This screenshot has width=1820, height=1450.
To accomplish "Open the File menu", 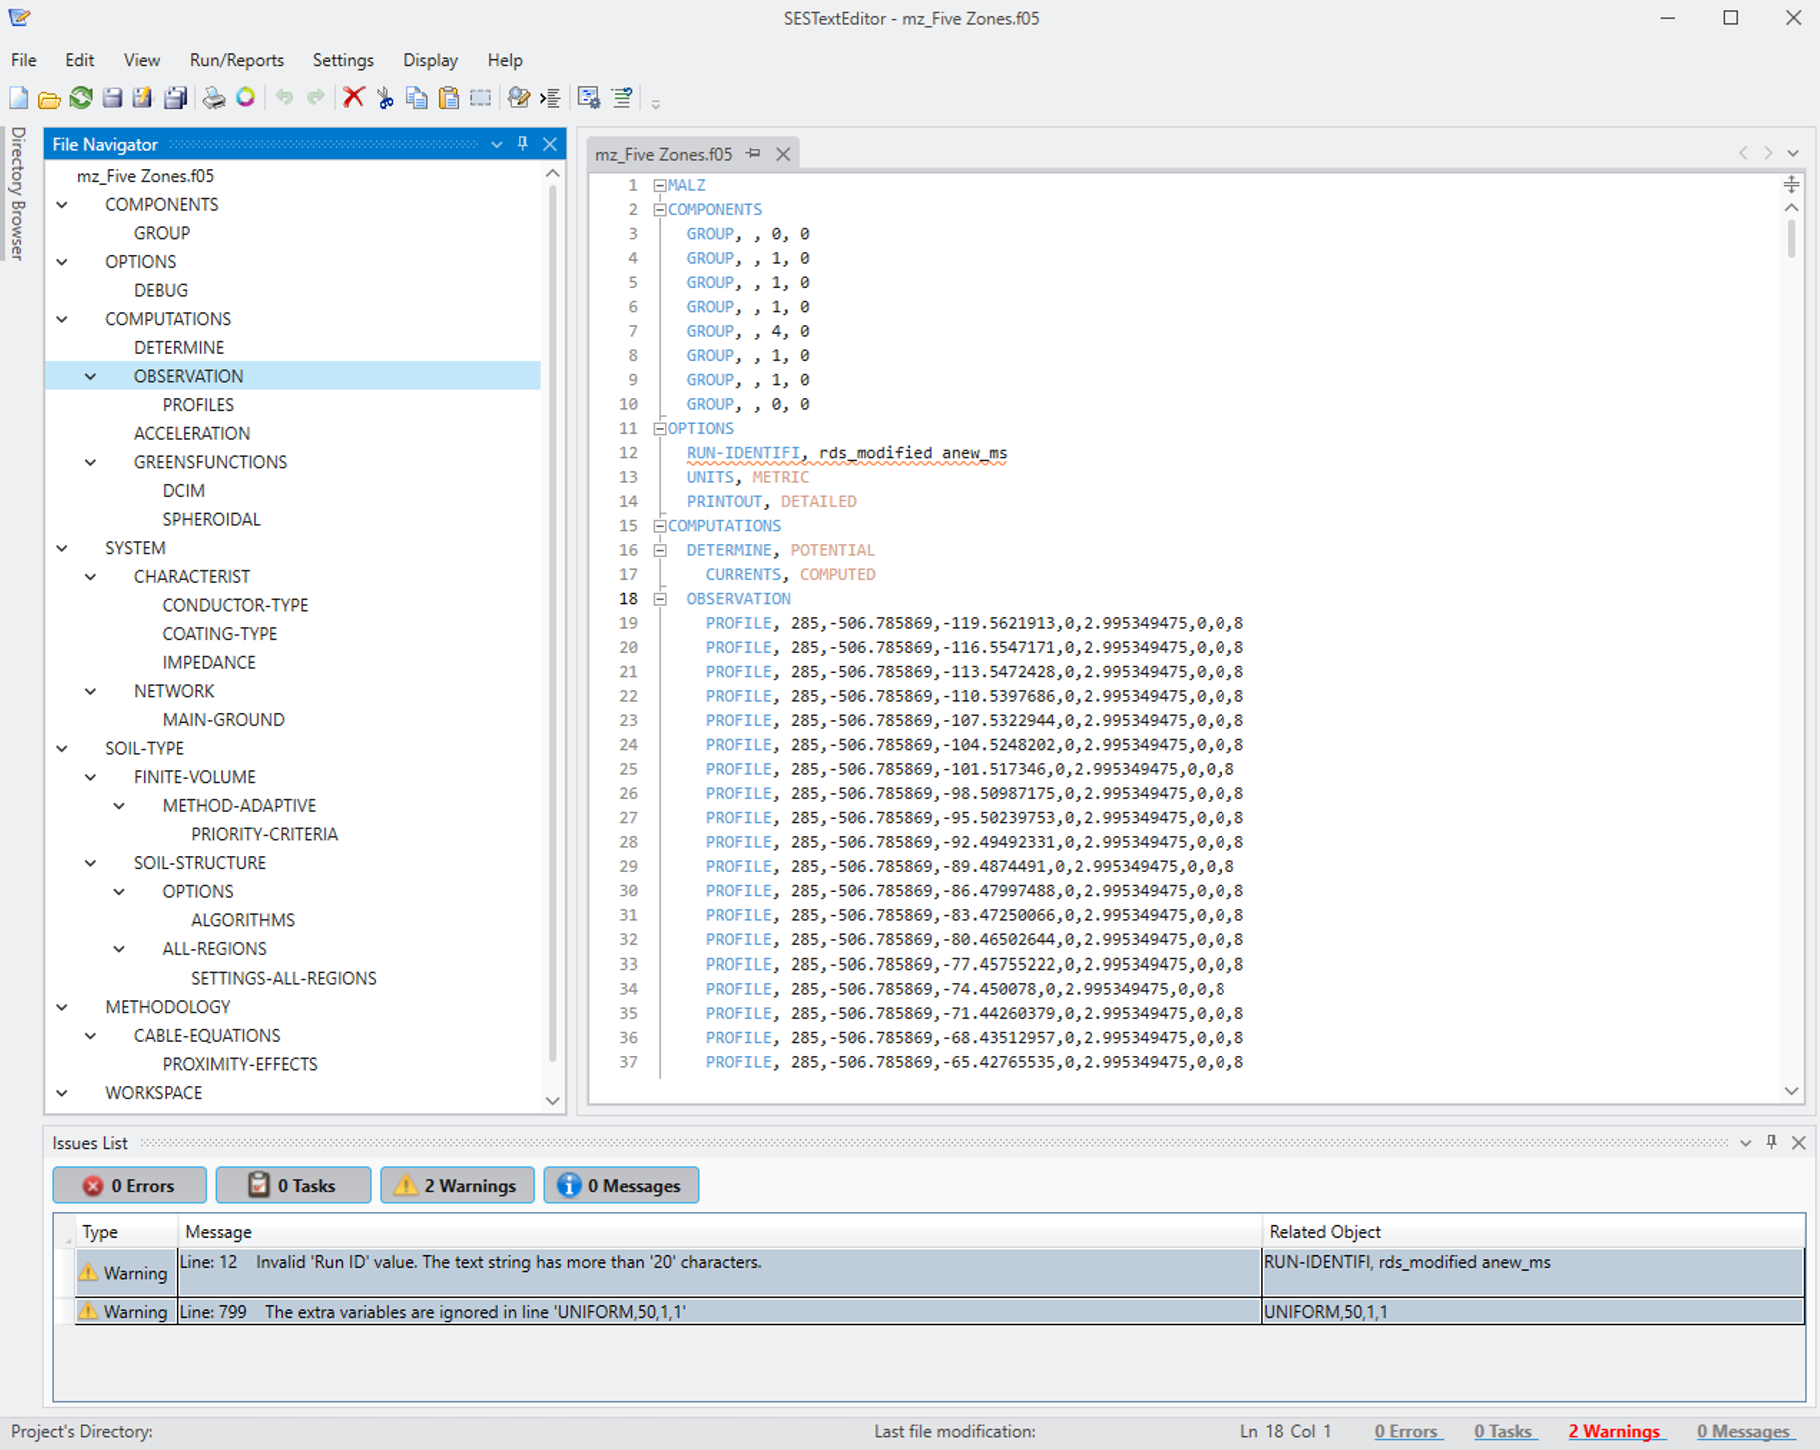I will pyautogui.click(x=24, y=60).
